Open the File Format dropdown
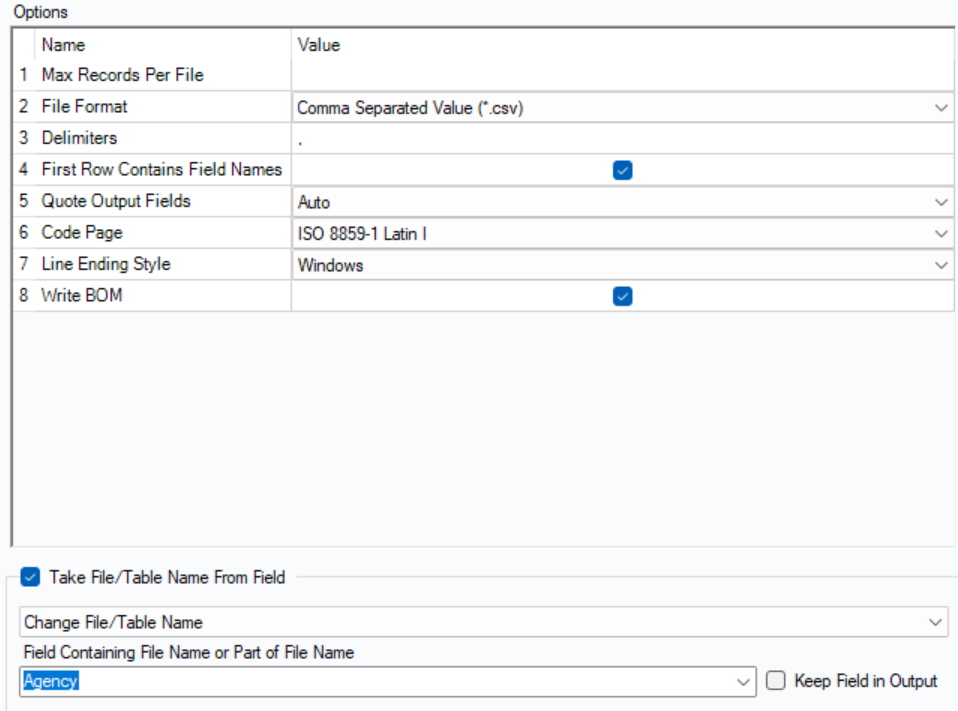 [x=940, y=107]
